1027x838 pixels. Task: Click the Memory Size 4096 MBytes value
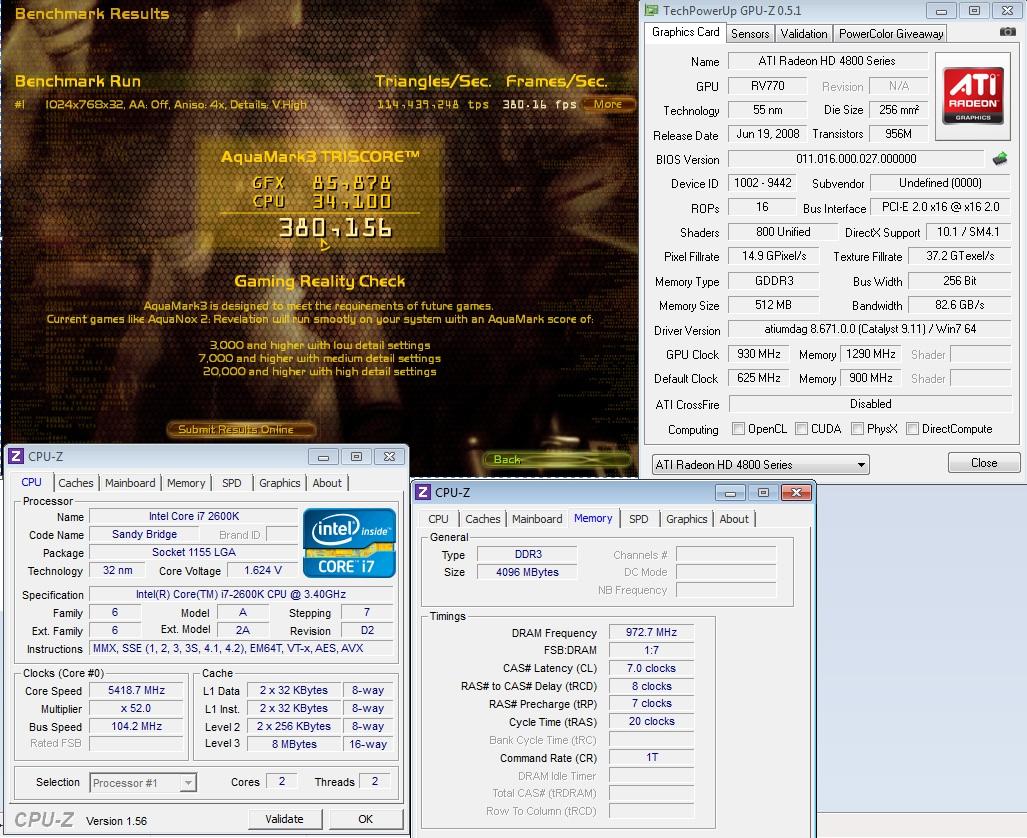point(527,572)
